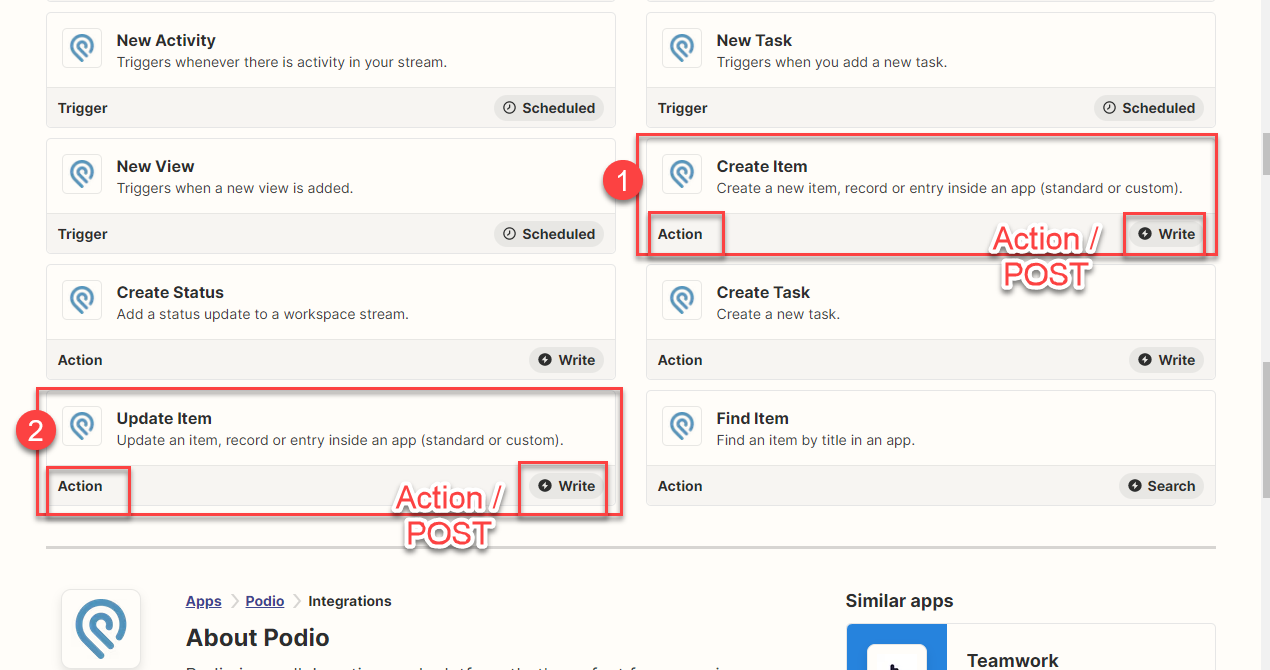1270x670 pixels.
Task: Click 'Find an item by title in an app.' text
Action: point(816,440)
